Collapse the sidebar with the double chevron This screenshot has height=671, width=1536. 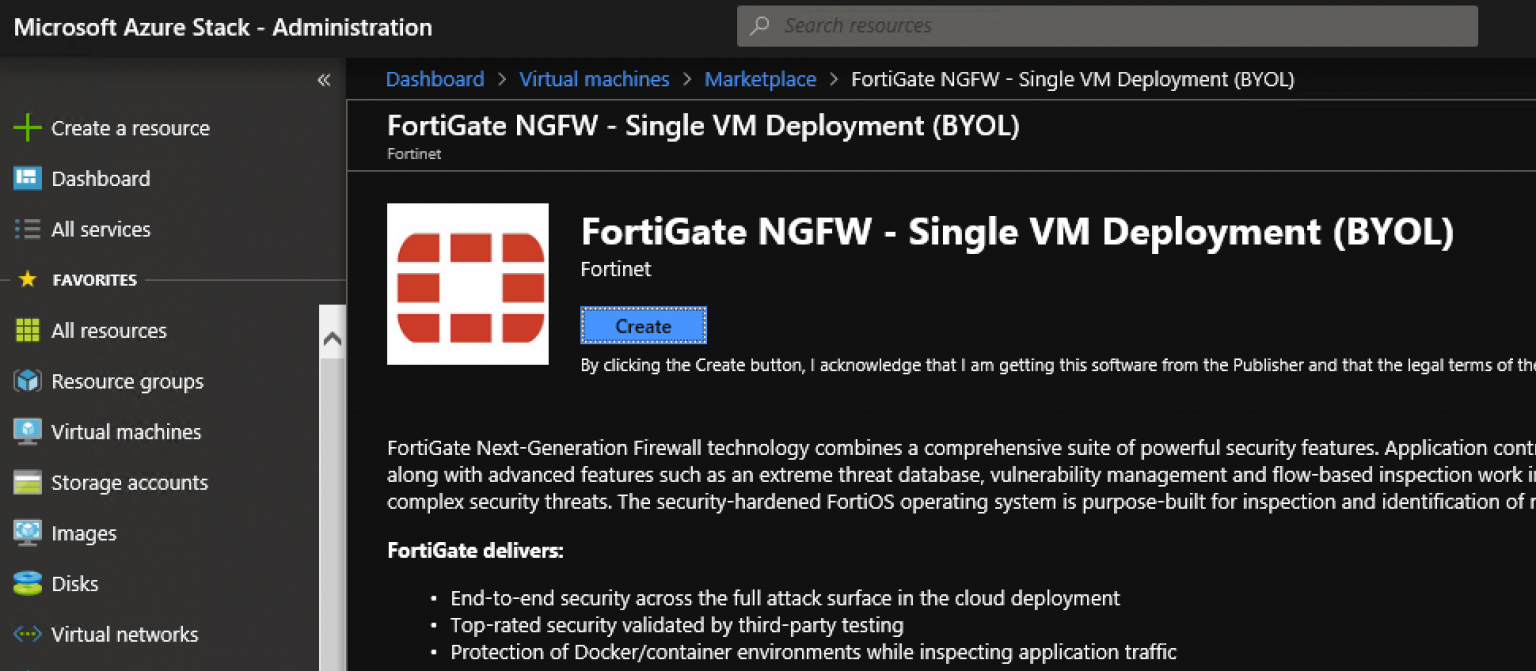pyautogui.click(x=322, y=78)
